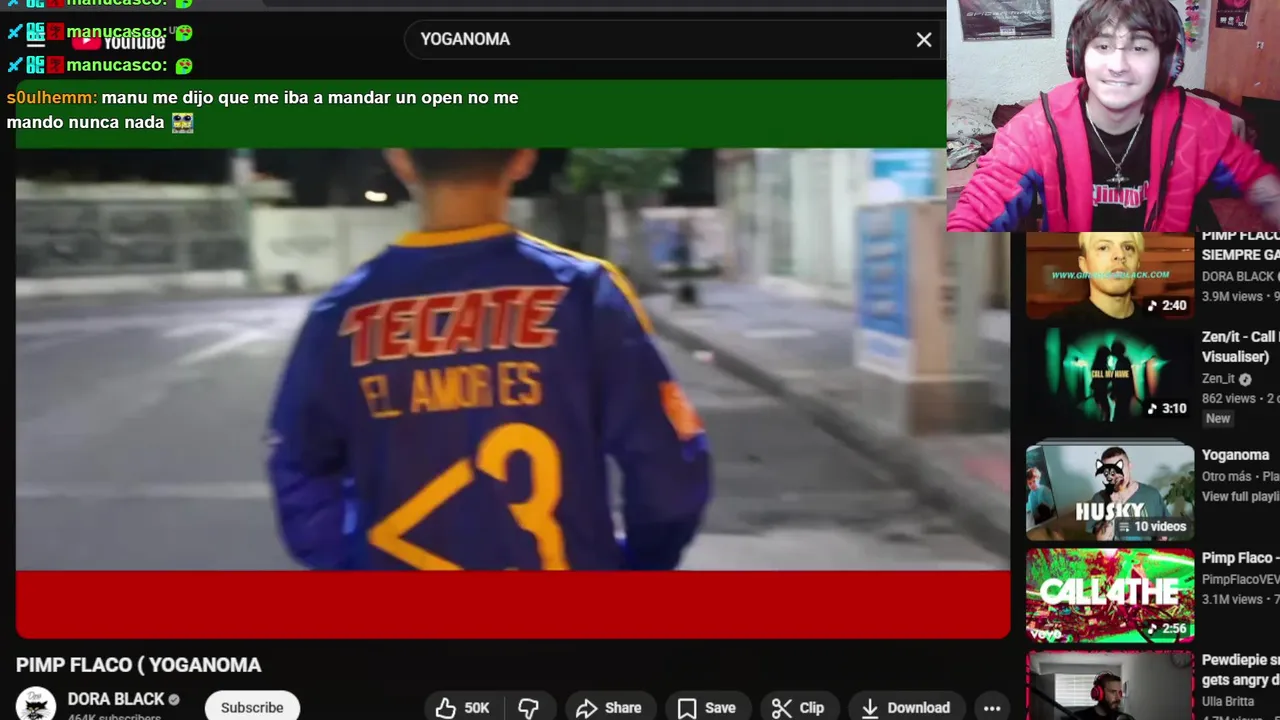Share the PIMP FLACO video
This screenshot has width=1280, height=720.
point(609,707)
